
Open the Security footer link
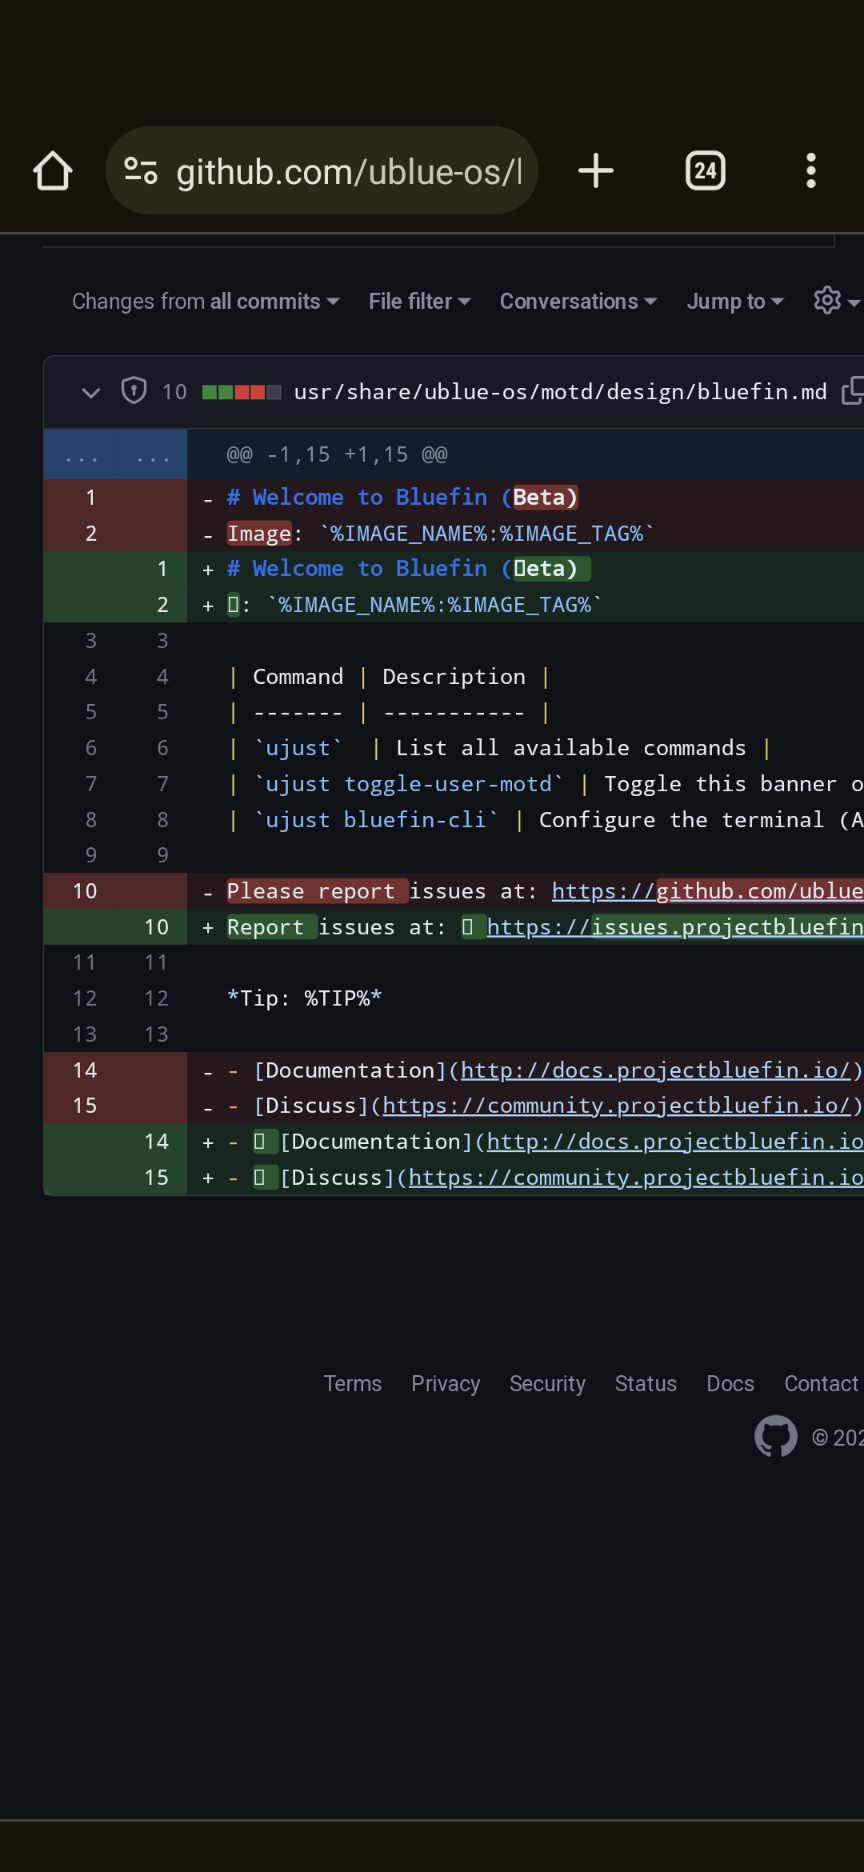pos(547,1384)
